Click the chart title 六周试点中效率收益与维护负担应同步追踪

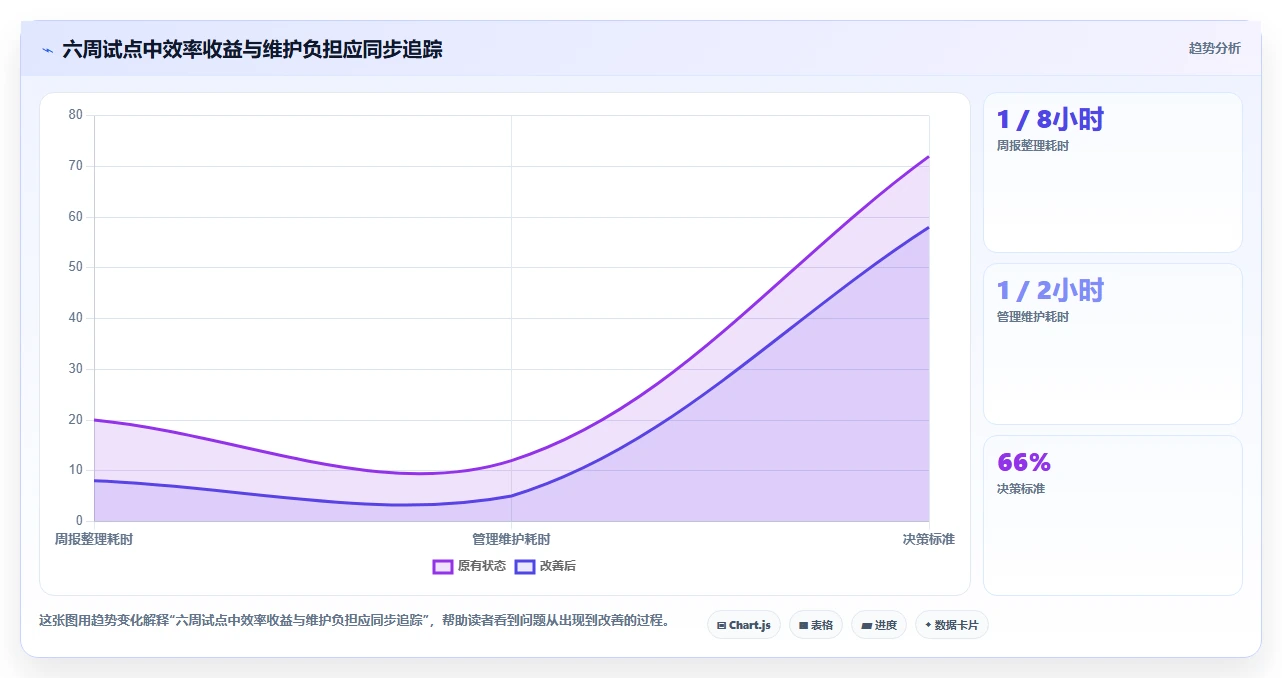pos(252,49)
